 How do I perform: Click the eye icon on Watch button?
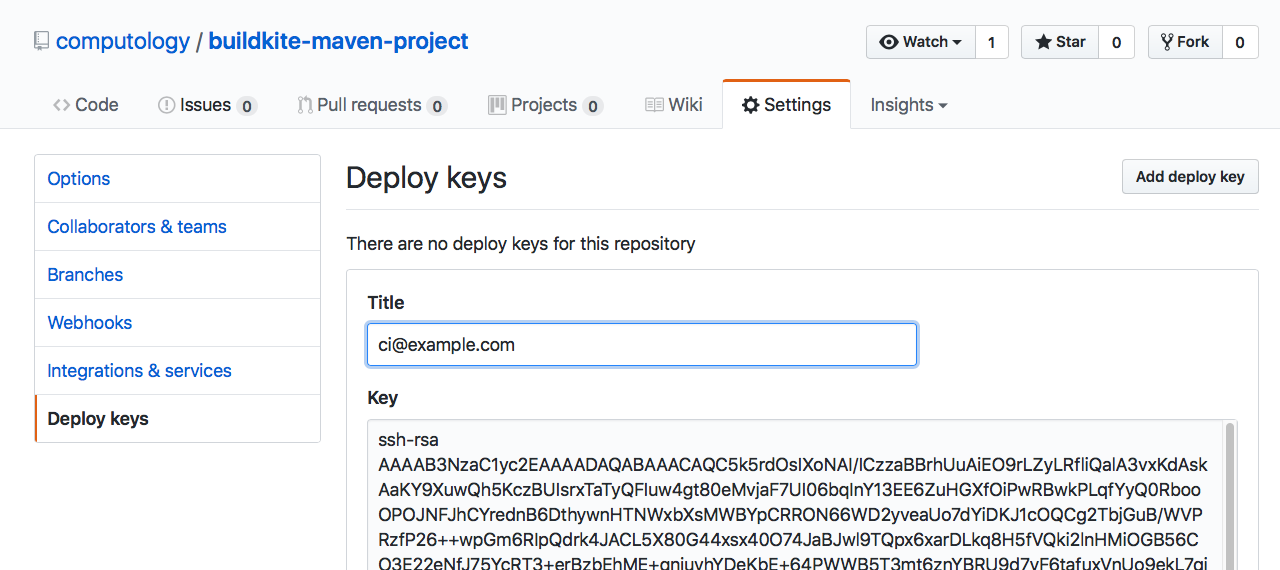pos(888,42)
